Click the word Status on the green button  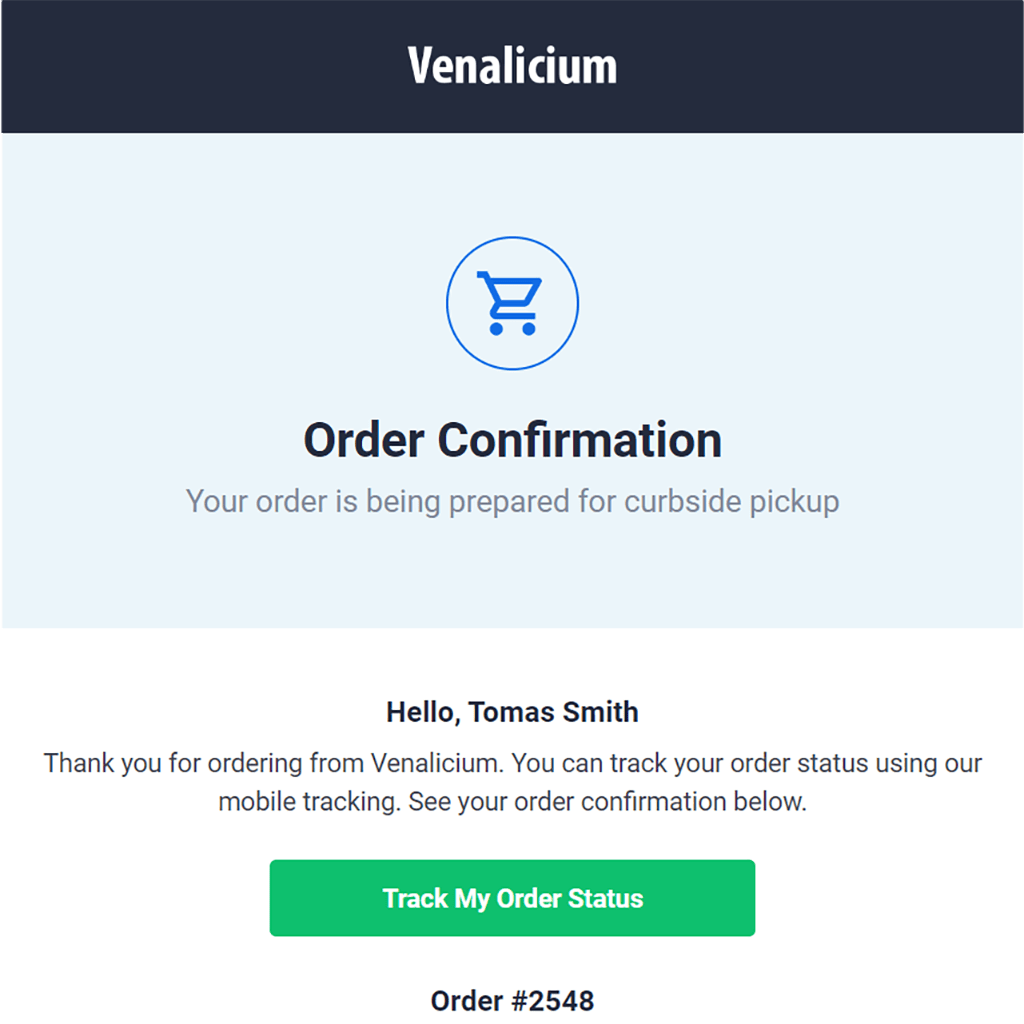coord(605,898)
